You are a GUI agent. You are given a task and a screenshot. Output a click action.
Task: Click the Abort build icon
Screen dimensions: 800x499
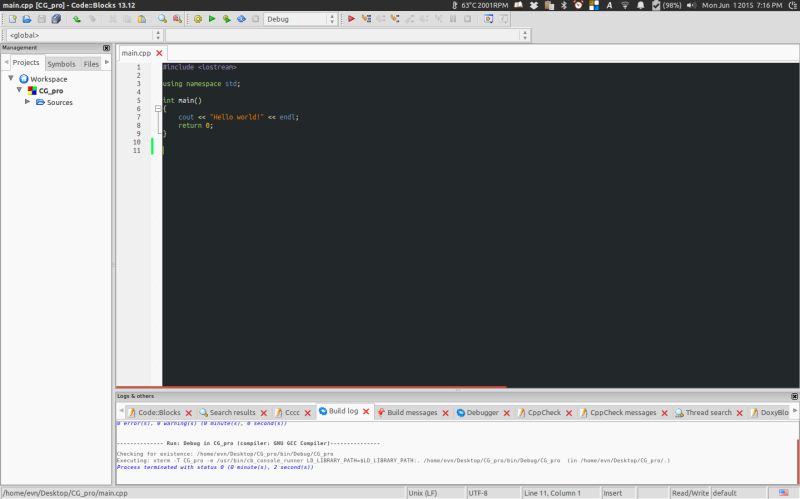(x=256, y=19)
